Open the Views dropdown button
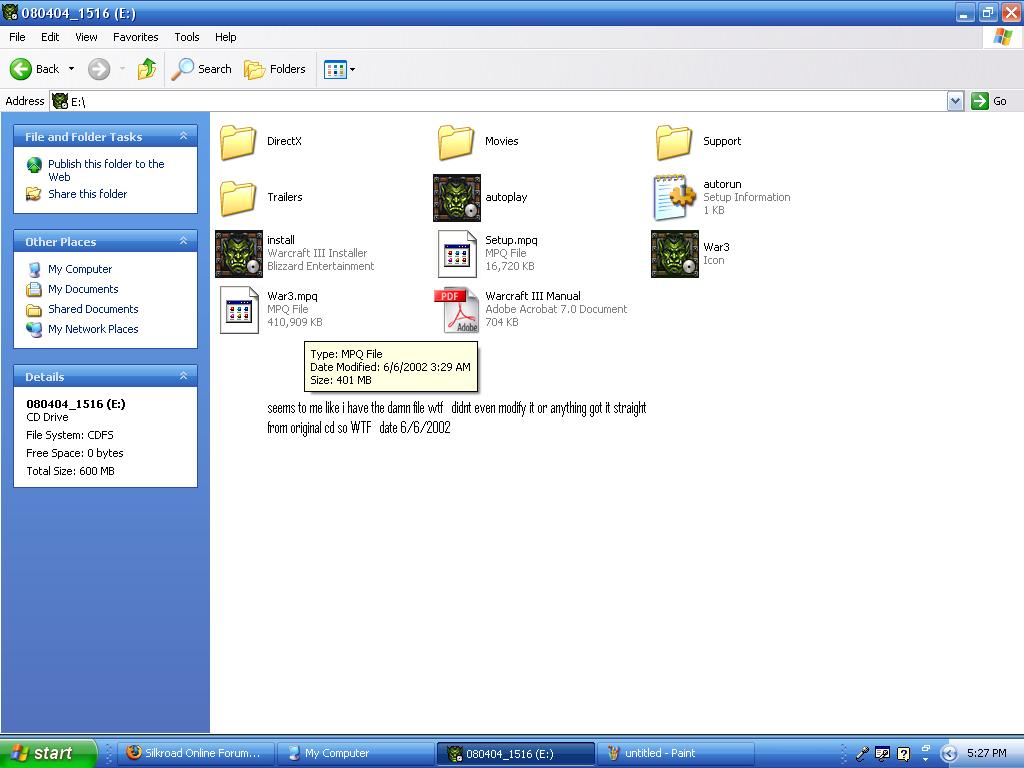The height and width of the screenshot is (768, 1024). 340,69
